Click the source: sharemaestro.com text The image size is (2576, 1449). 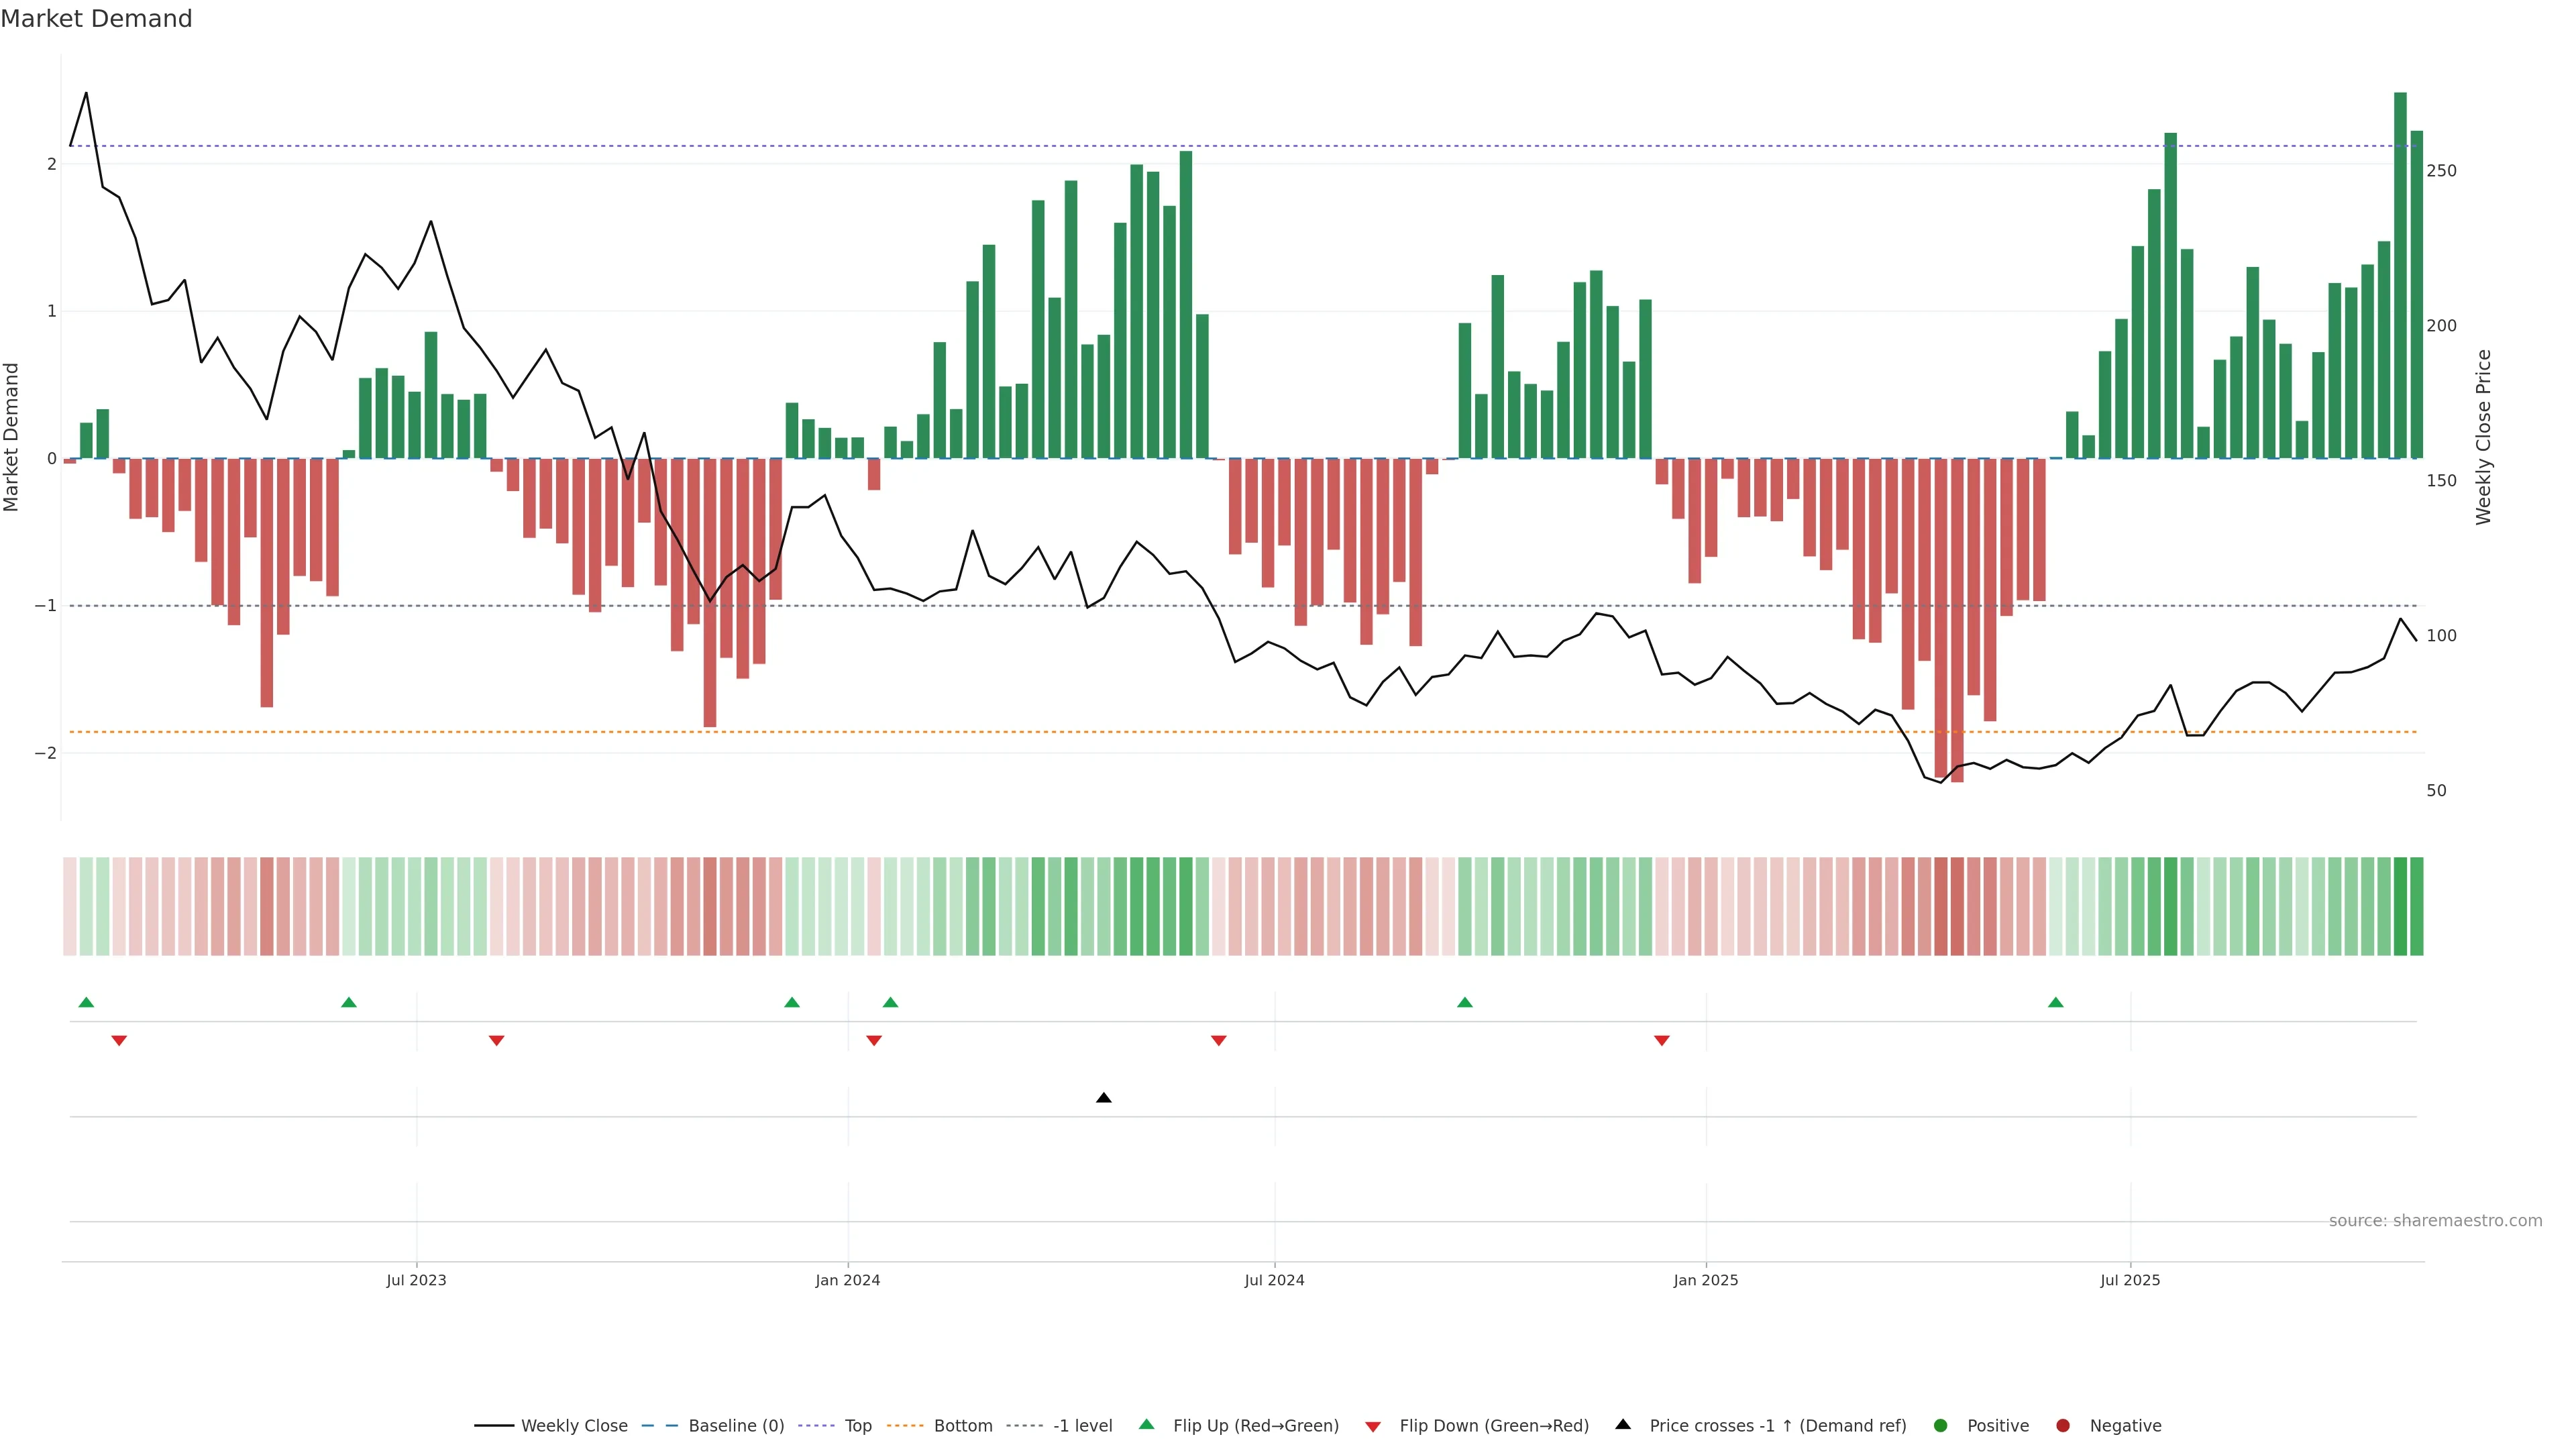pos(2435,1221)
